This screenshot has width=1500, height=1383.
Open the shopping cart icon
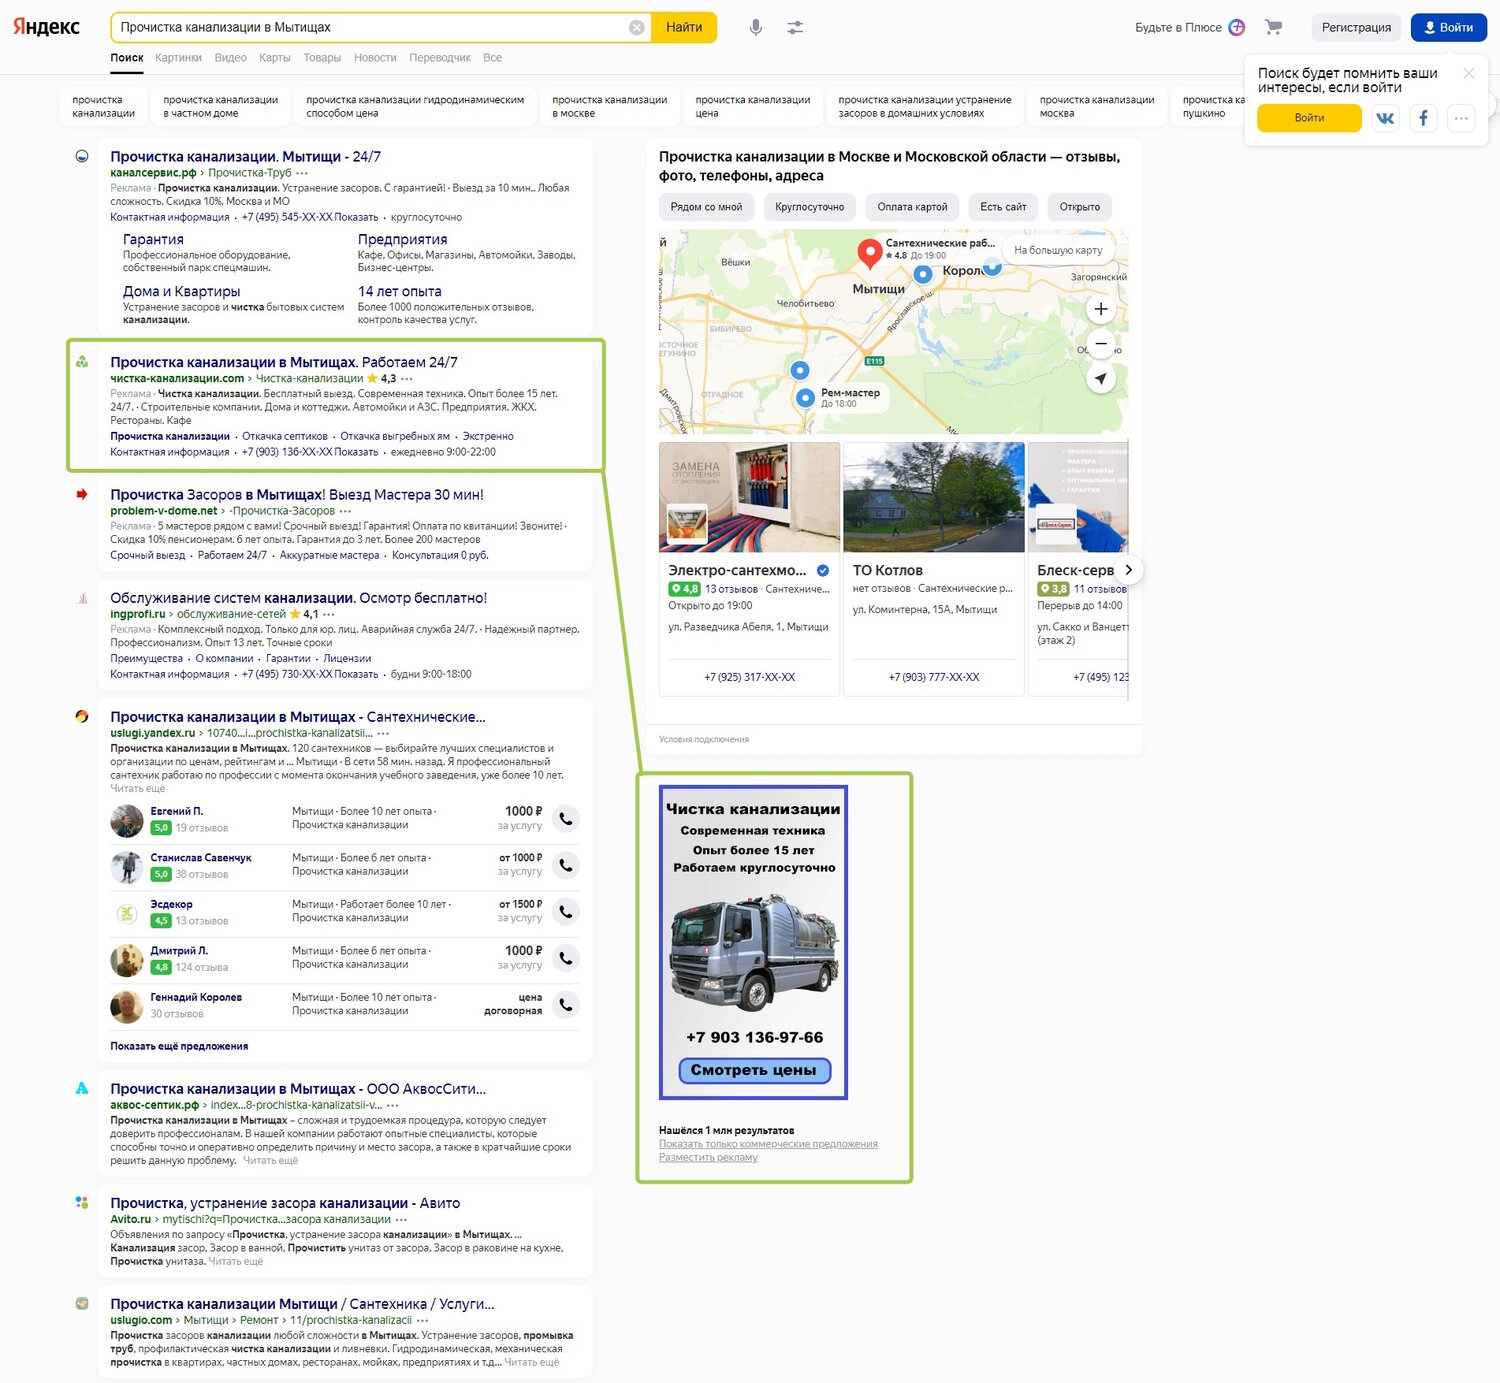point(1273,27)
